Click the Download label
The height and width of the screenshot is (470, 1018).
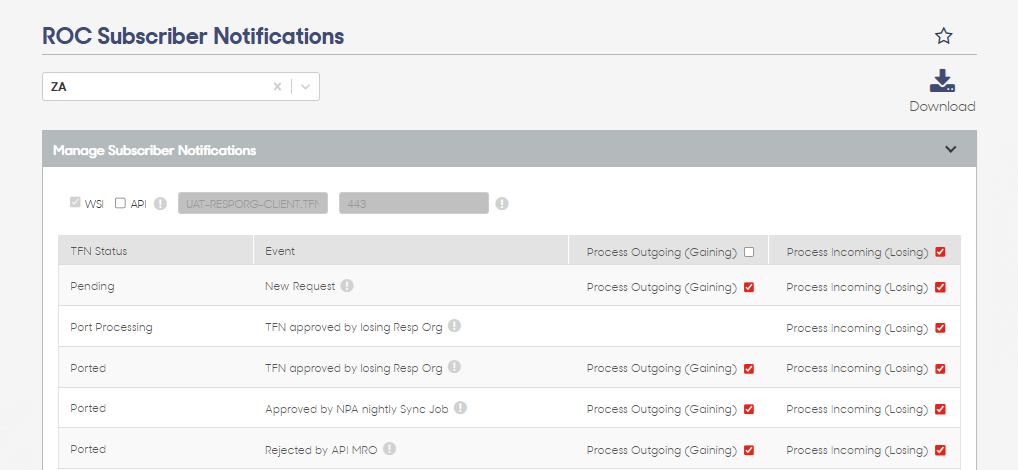(x=942, y=106)
